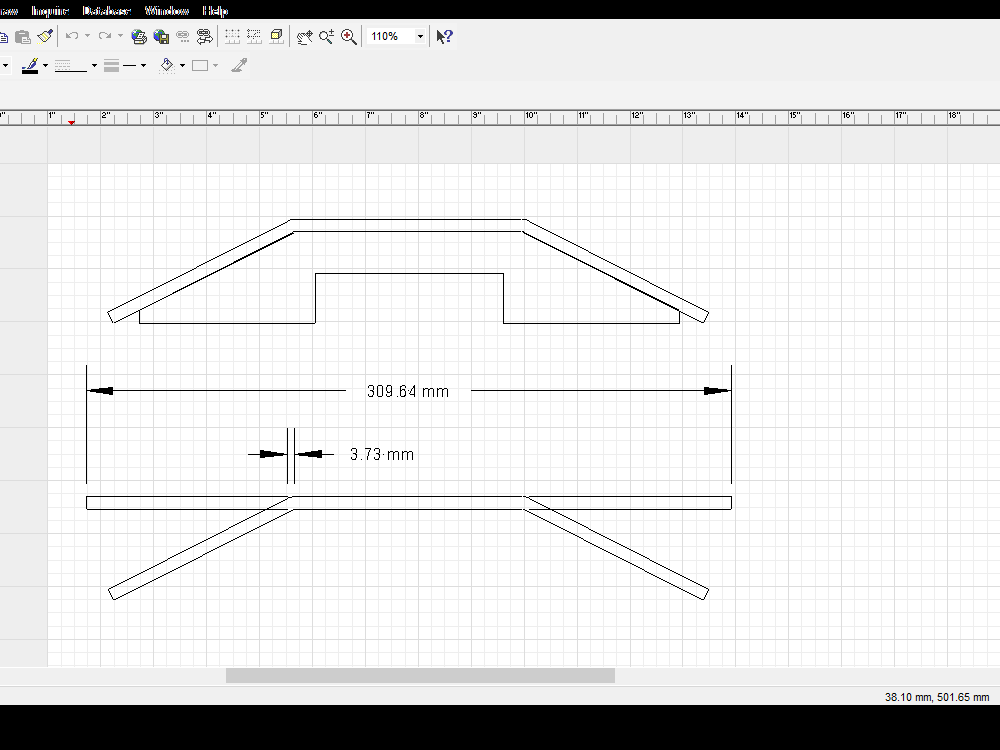
Task: Expand the line style dropdown
Action: tap(92, 65)
